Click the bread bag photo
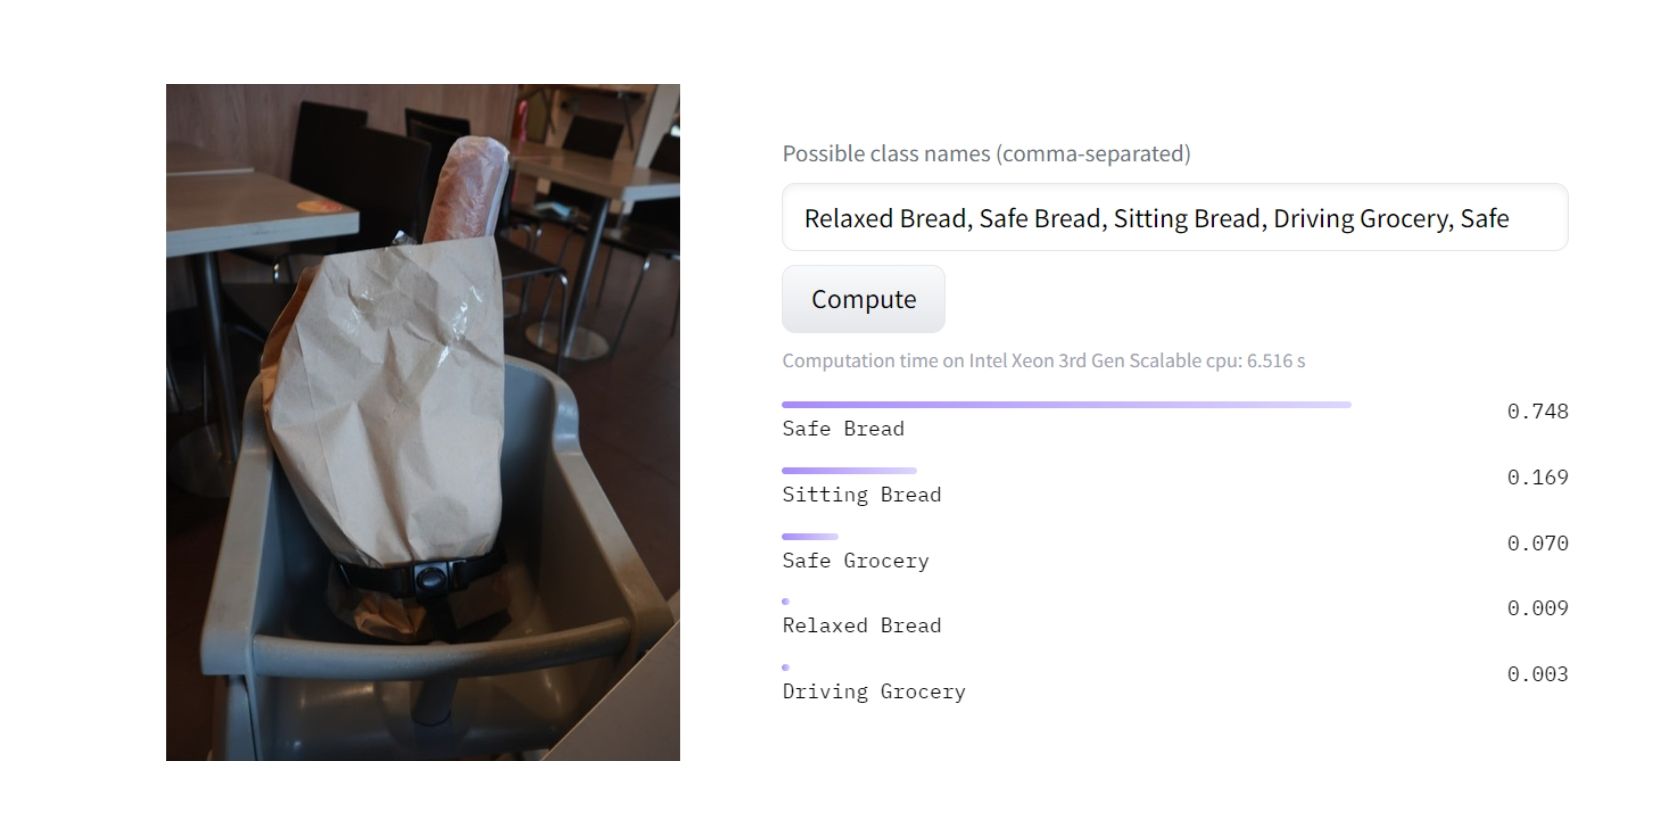This screenshot has width=1680, height=840. pos(420,420)
